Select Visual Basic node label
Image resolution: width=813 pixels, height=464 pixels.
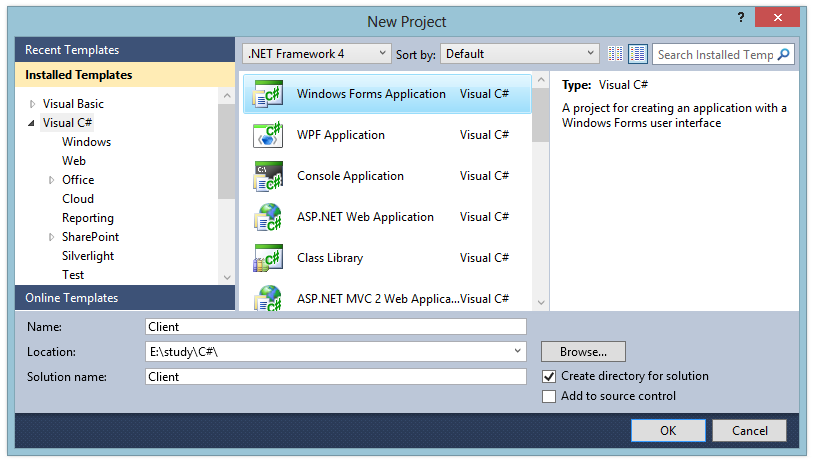point(73,104)
